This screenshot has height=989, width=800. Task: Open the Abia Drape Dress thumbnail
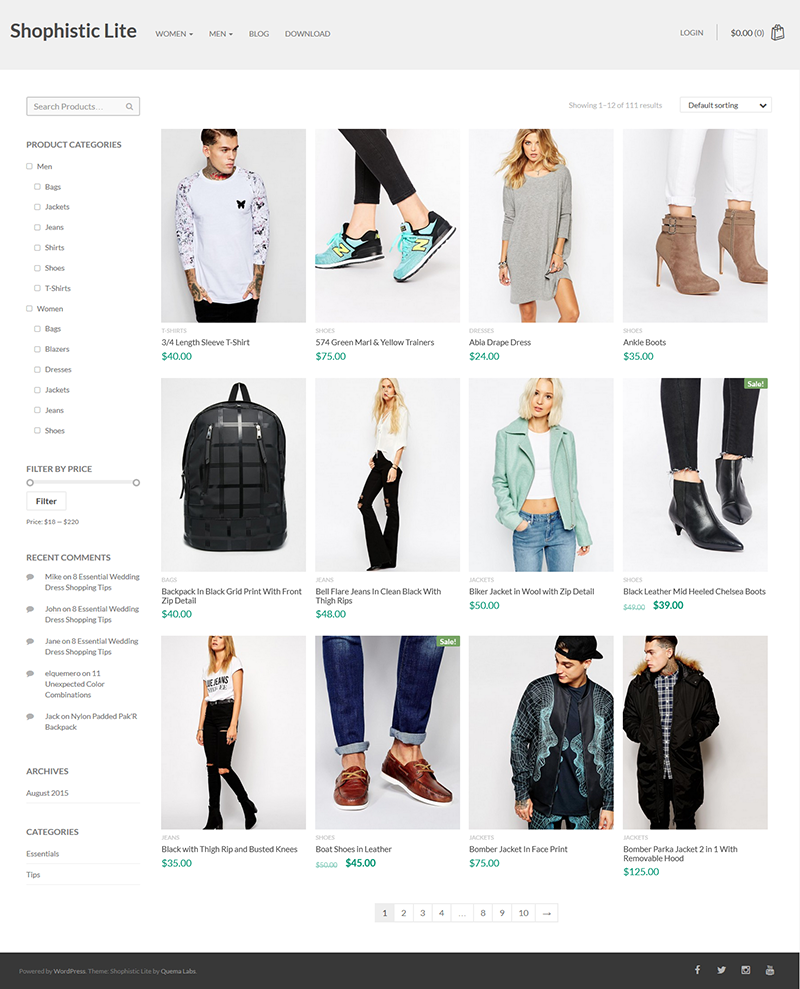(541, 226)
